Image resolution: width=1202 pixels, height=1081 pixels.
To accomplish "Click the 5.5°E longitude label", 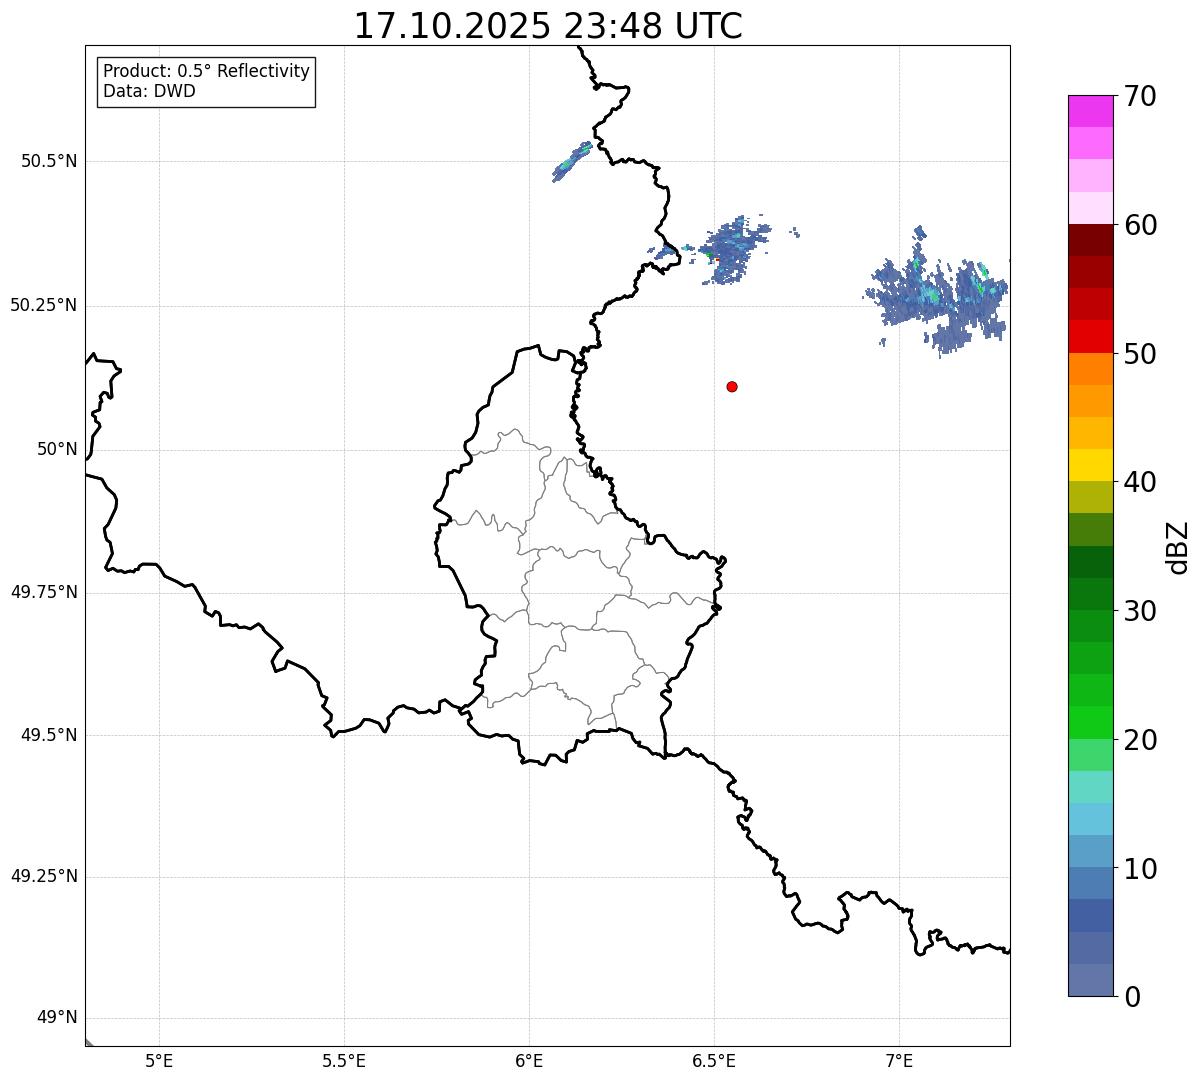I will tap(344, 1060).
